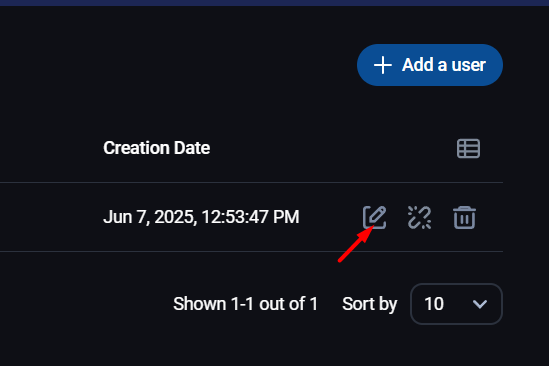Click the Add a user button
Image resolution: width=549 pixels, height=366 pixels.
click(430, 65)
